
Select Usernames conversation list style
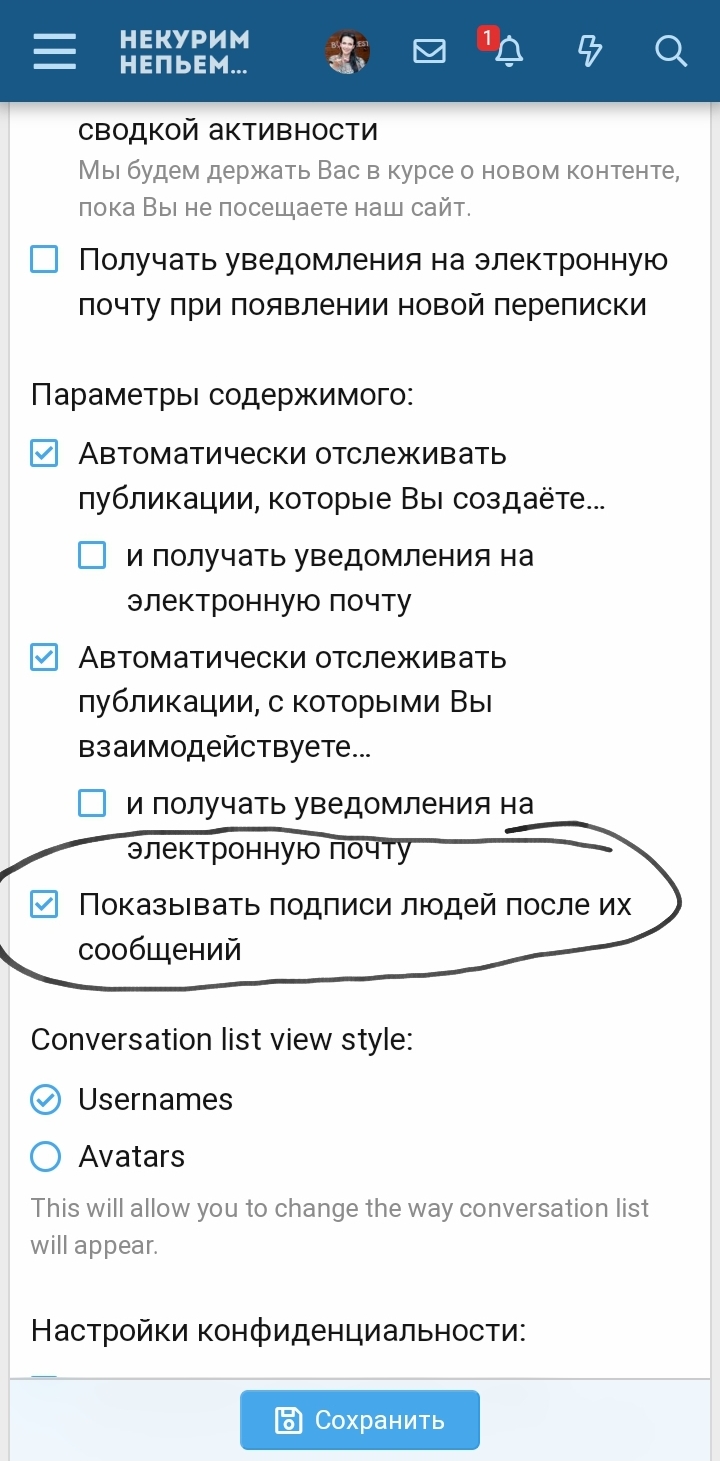(45, 1100)
